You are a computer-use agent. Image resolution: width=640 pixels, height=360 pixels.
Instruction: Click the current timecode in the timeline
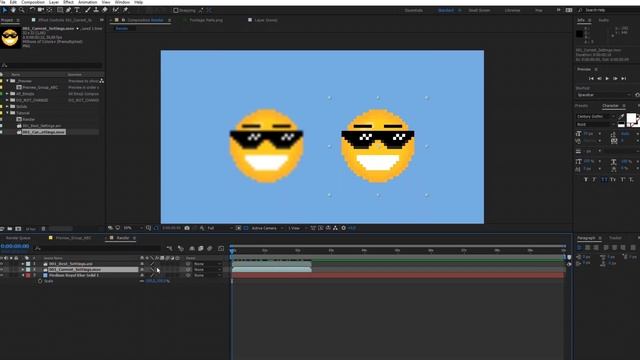[15, 246]
